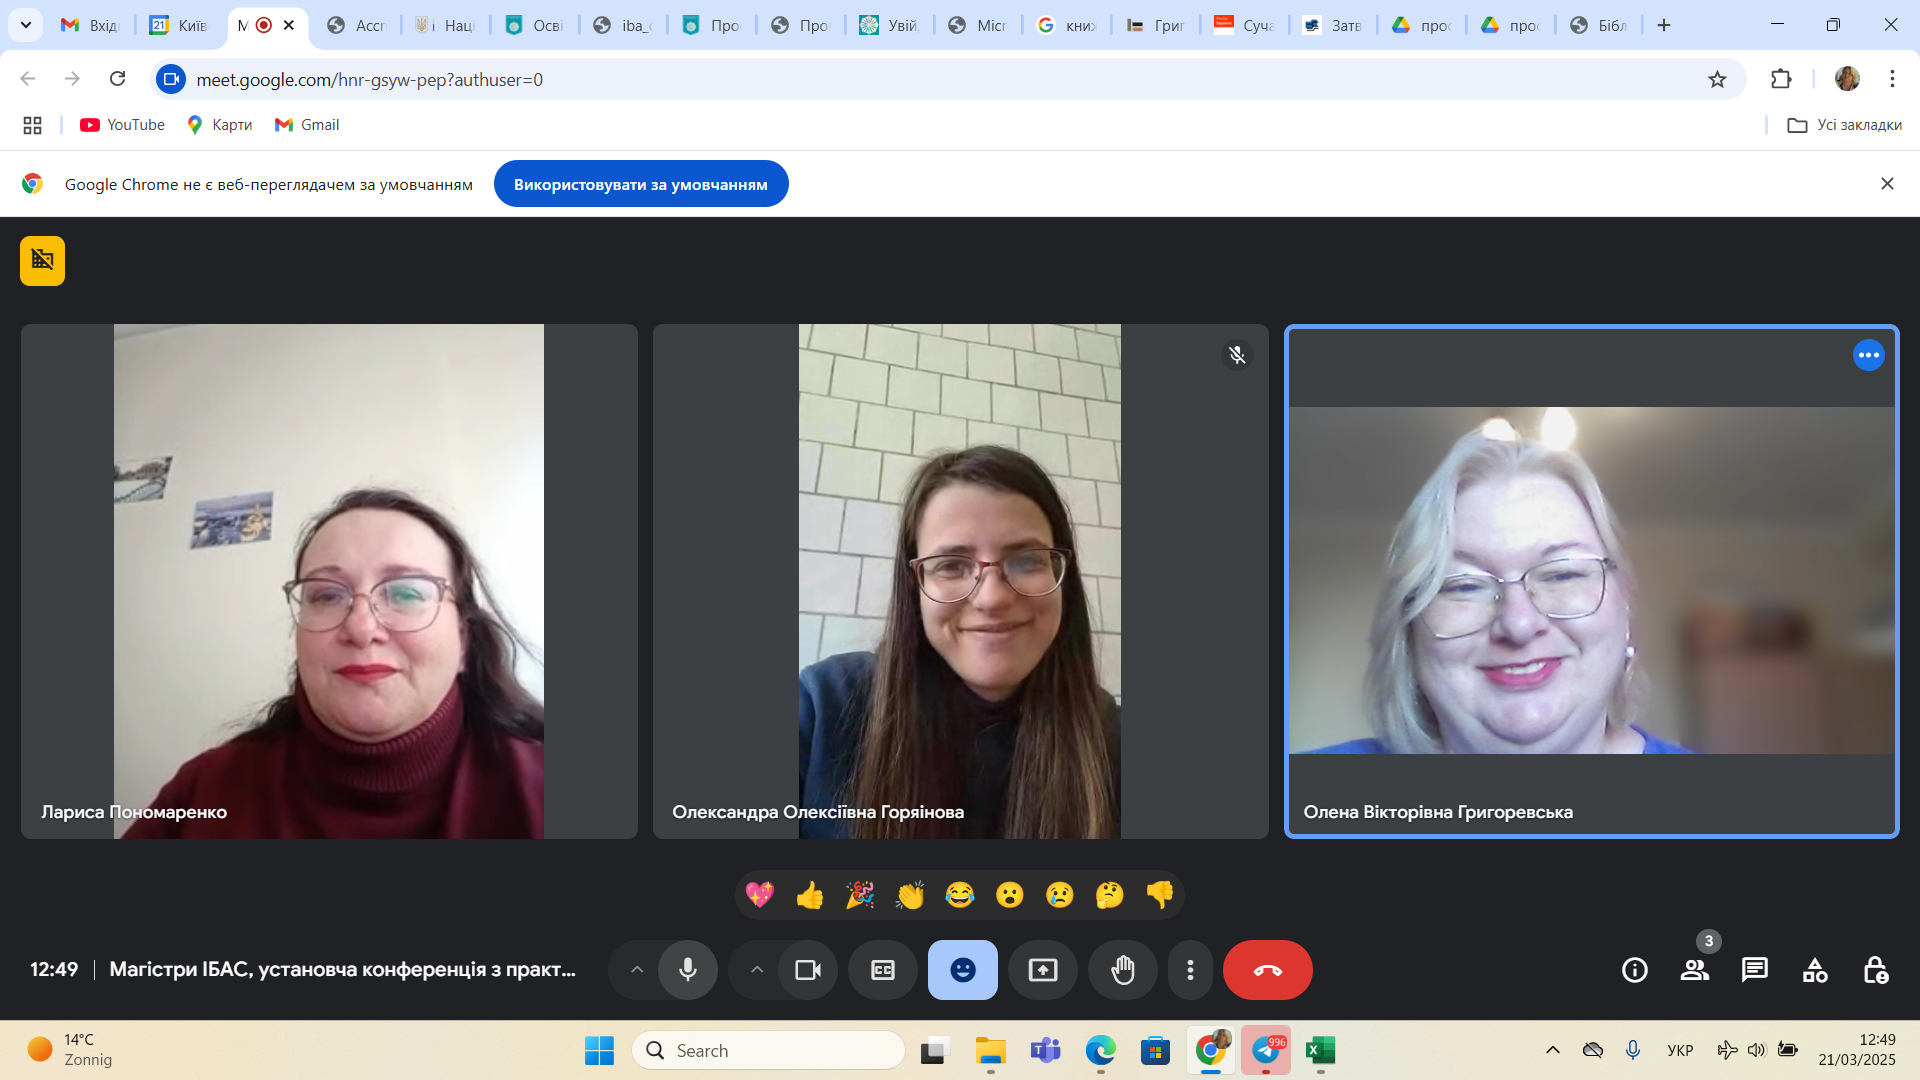Expand audio settings arrow next to microphone

[x=637, y=970]
